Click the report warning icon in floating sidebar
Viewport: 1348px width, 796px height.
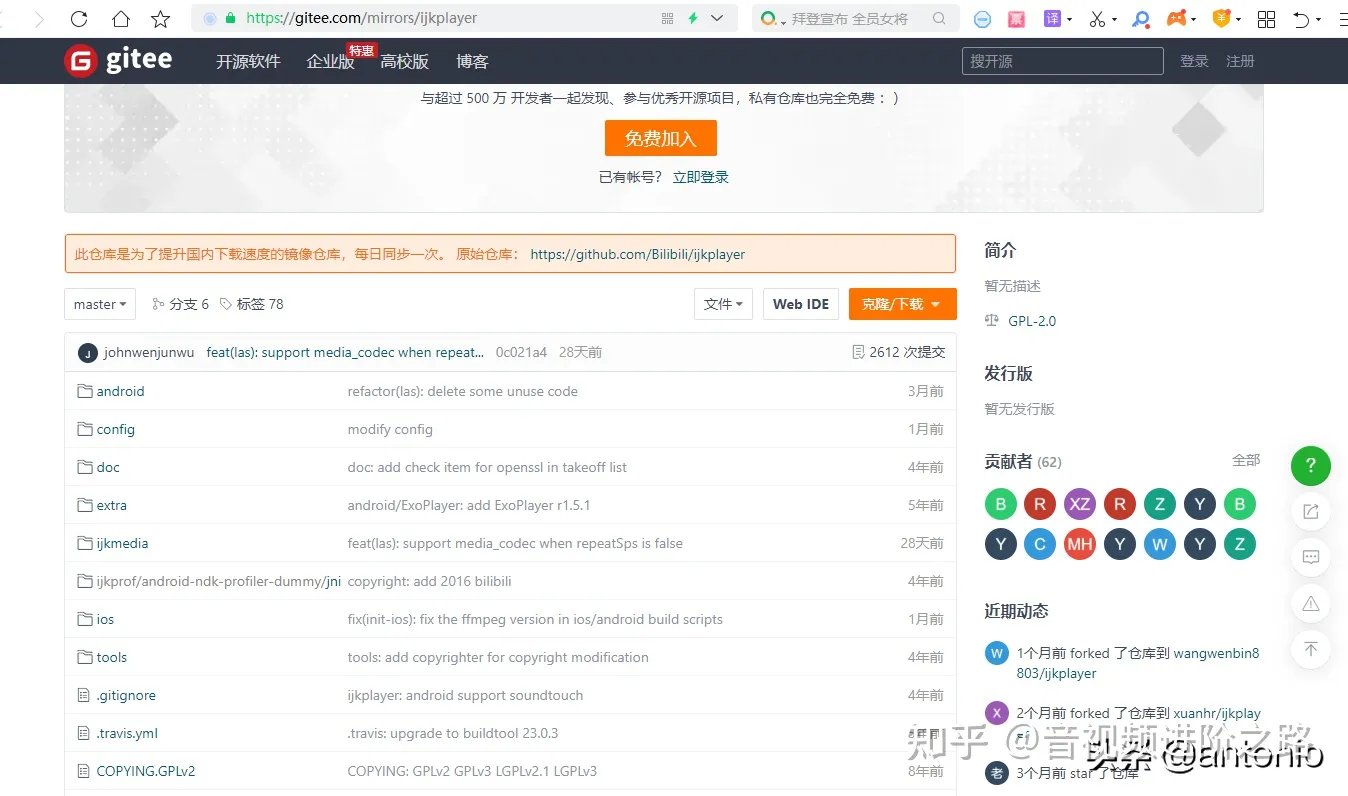point(1310,603)
